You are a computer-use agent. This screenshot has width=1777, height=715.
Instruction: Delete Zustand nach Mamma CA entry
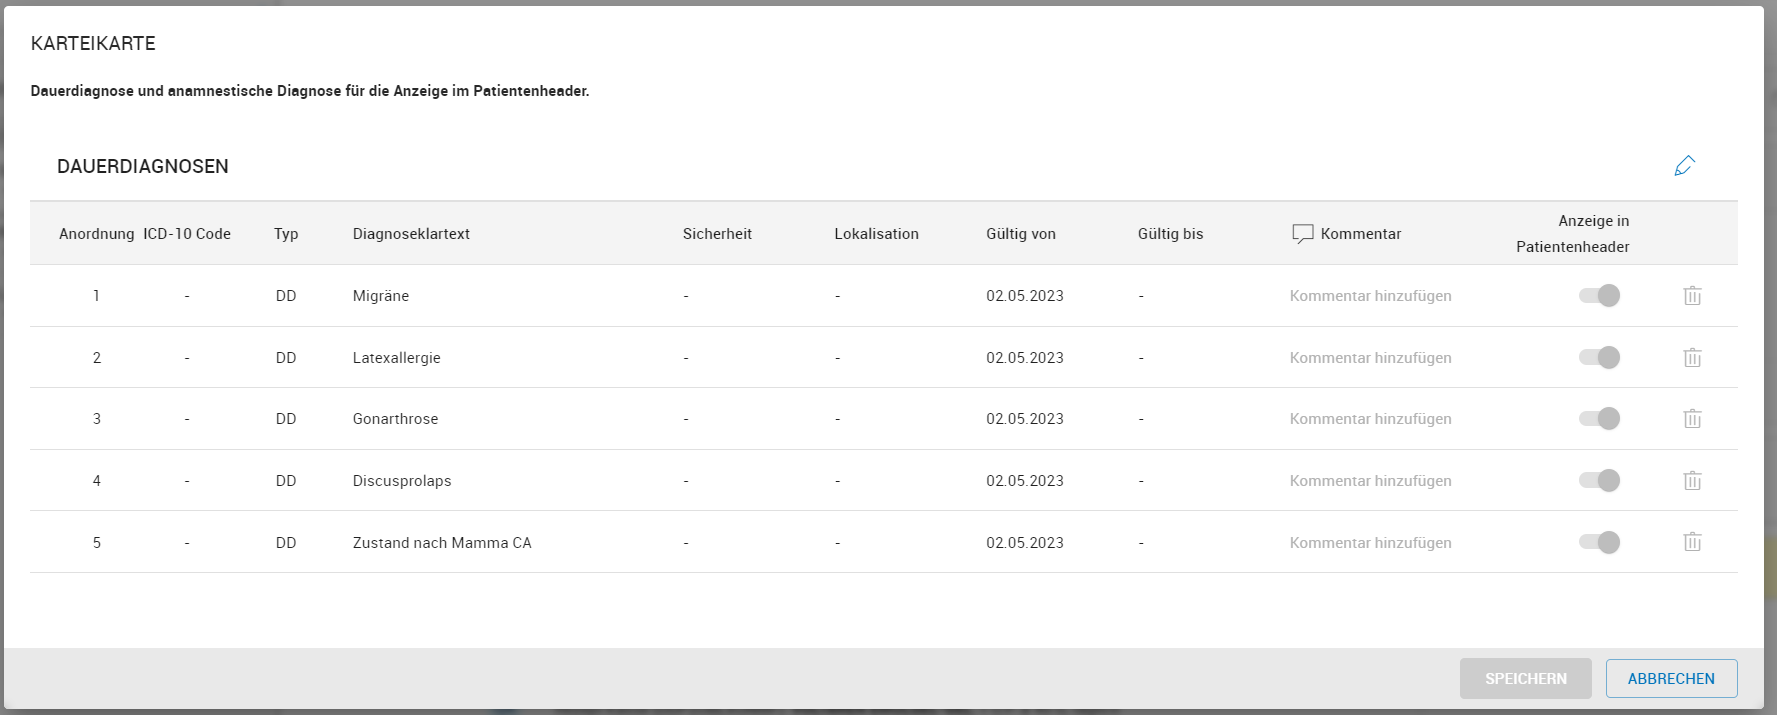[1692, 542]
